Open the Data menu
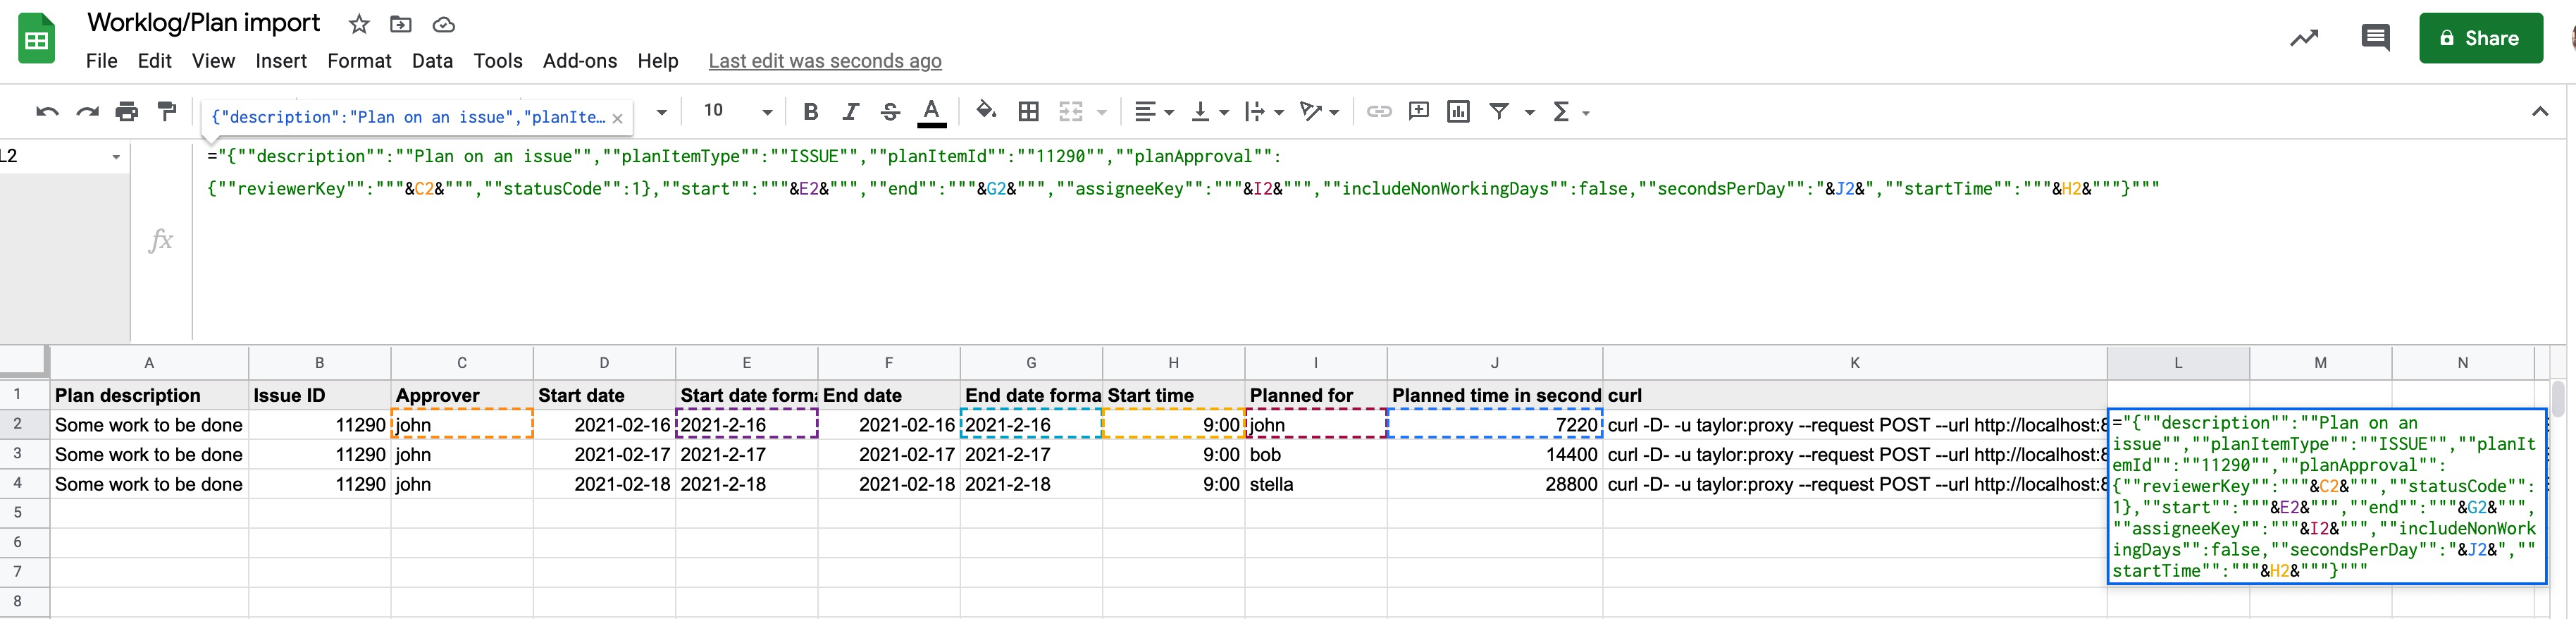This screenshot has height=619, width=2576. pyautogui.click(x=432, y=61)
